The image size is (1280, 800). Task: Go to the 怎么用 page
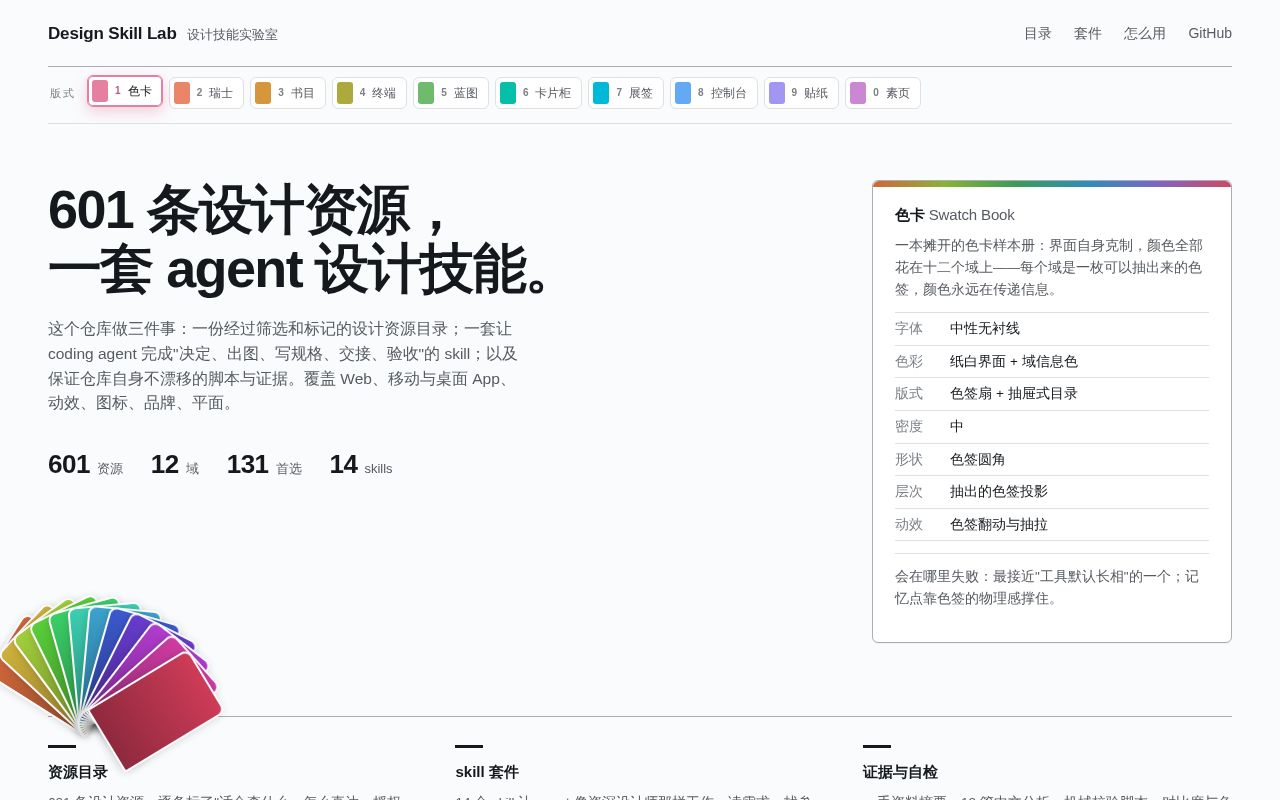click(x=1145, y=33)
